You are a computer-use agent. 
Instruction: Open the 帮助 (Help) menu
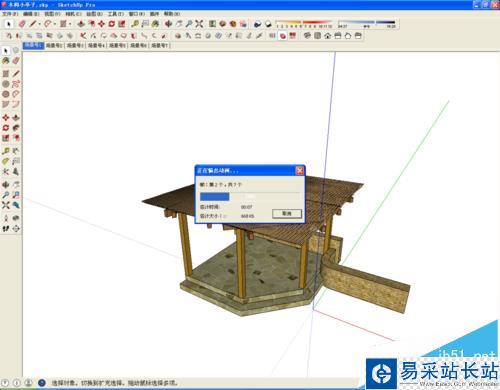172,14
